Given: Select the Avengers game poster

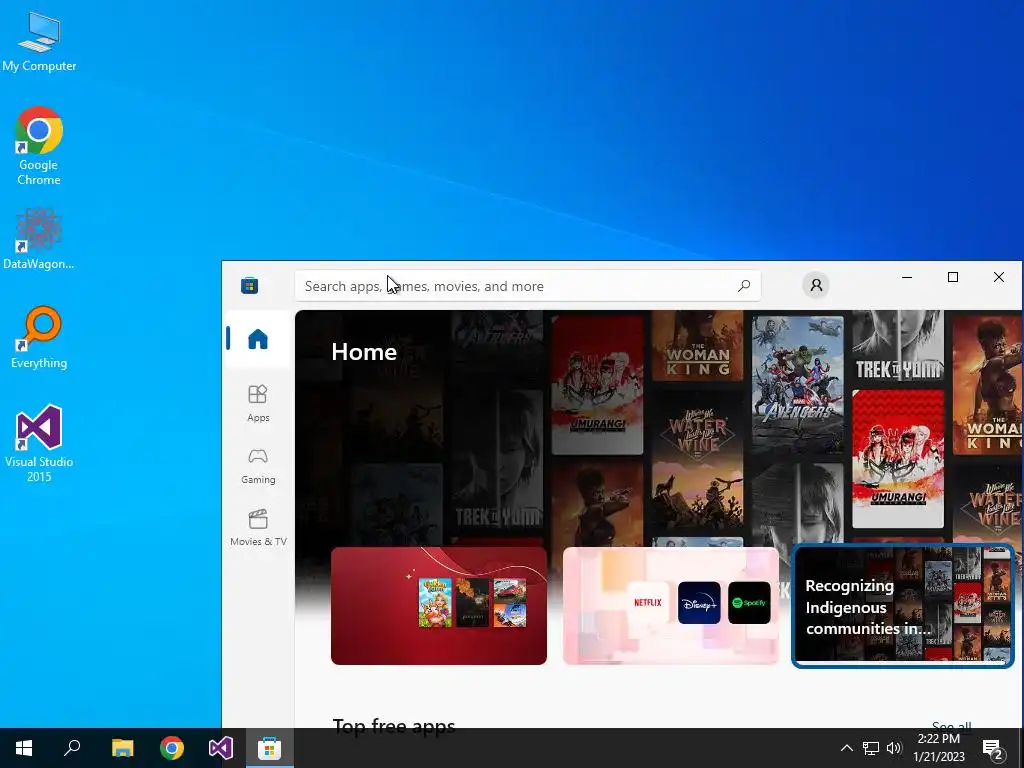Looking at the screenshot, I should (797, 385).
